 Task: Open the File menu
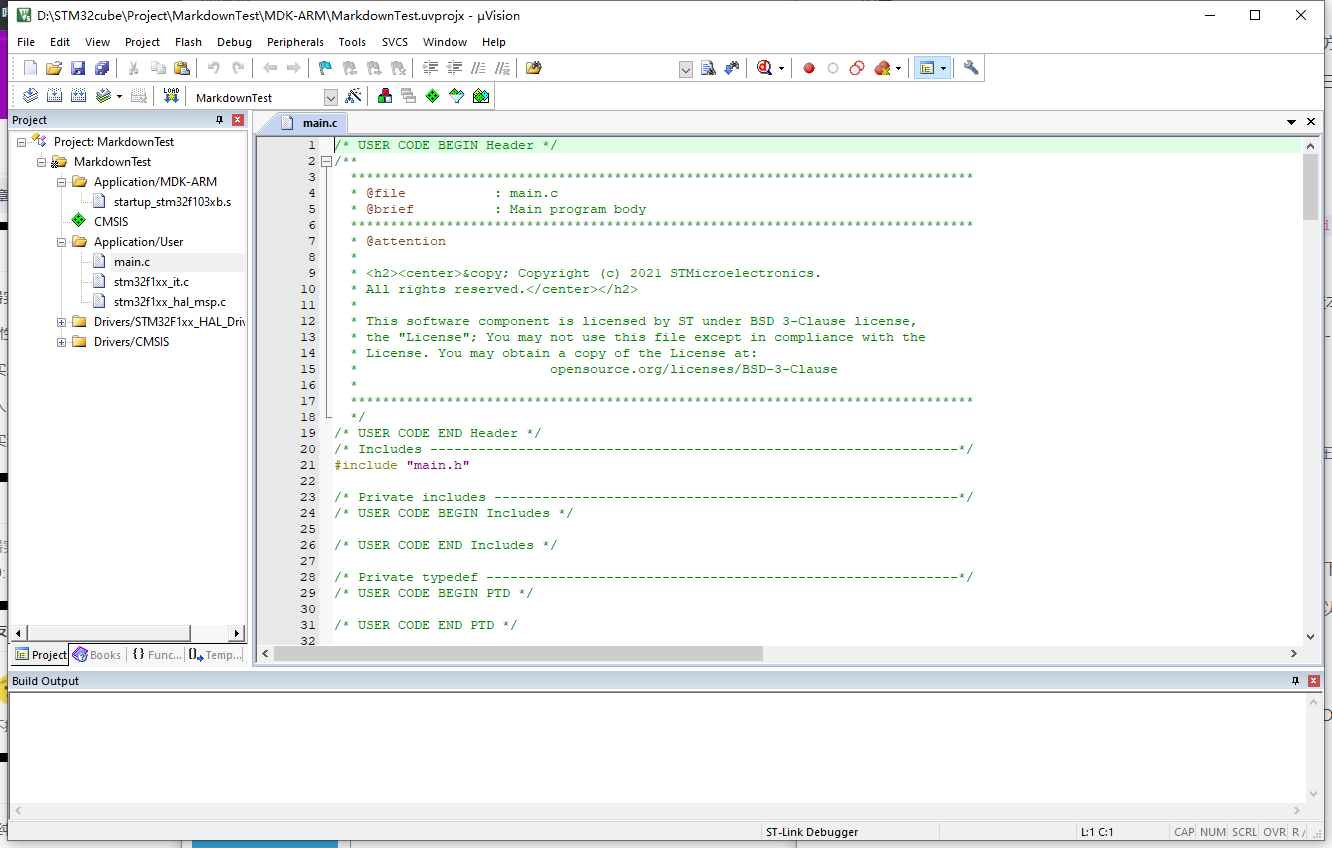tap(26, 42)
